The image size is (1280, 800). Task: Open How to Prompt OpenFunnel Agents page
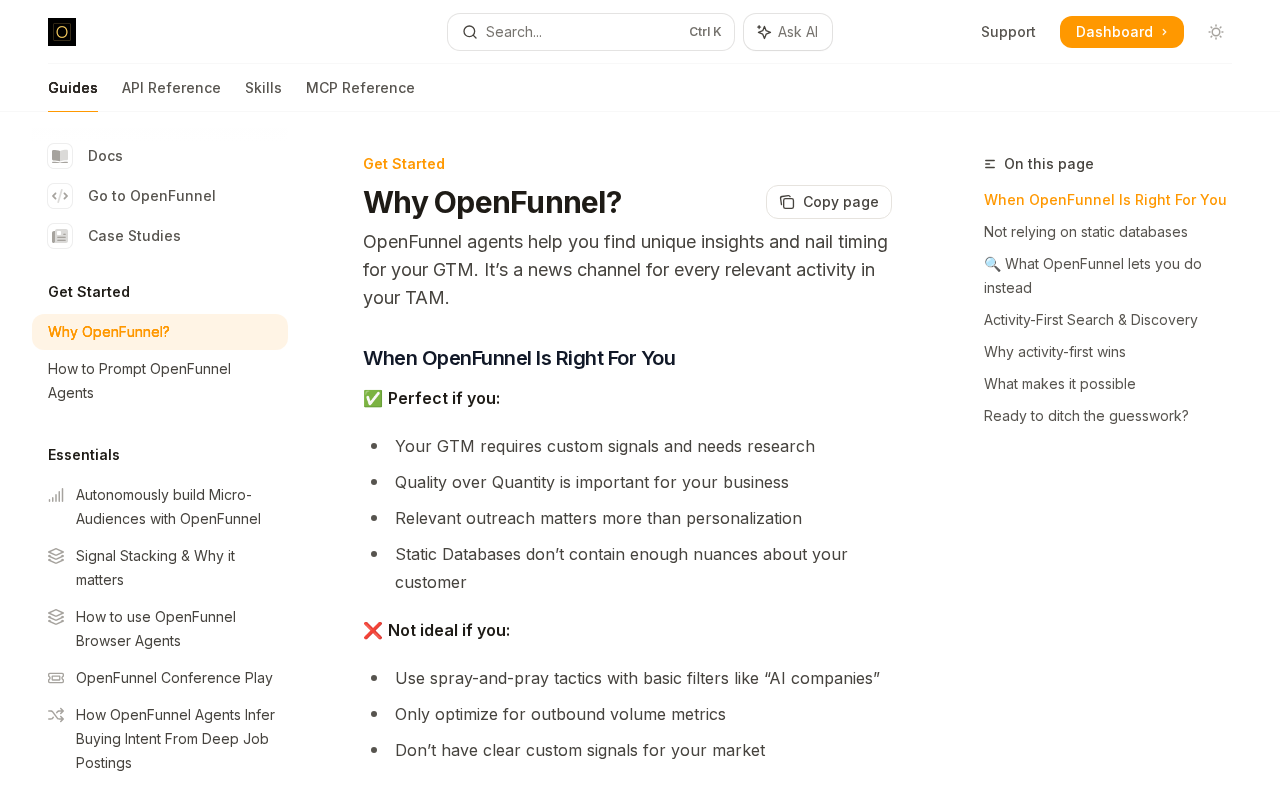point(140,381)
